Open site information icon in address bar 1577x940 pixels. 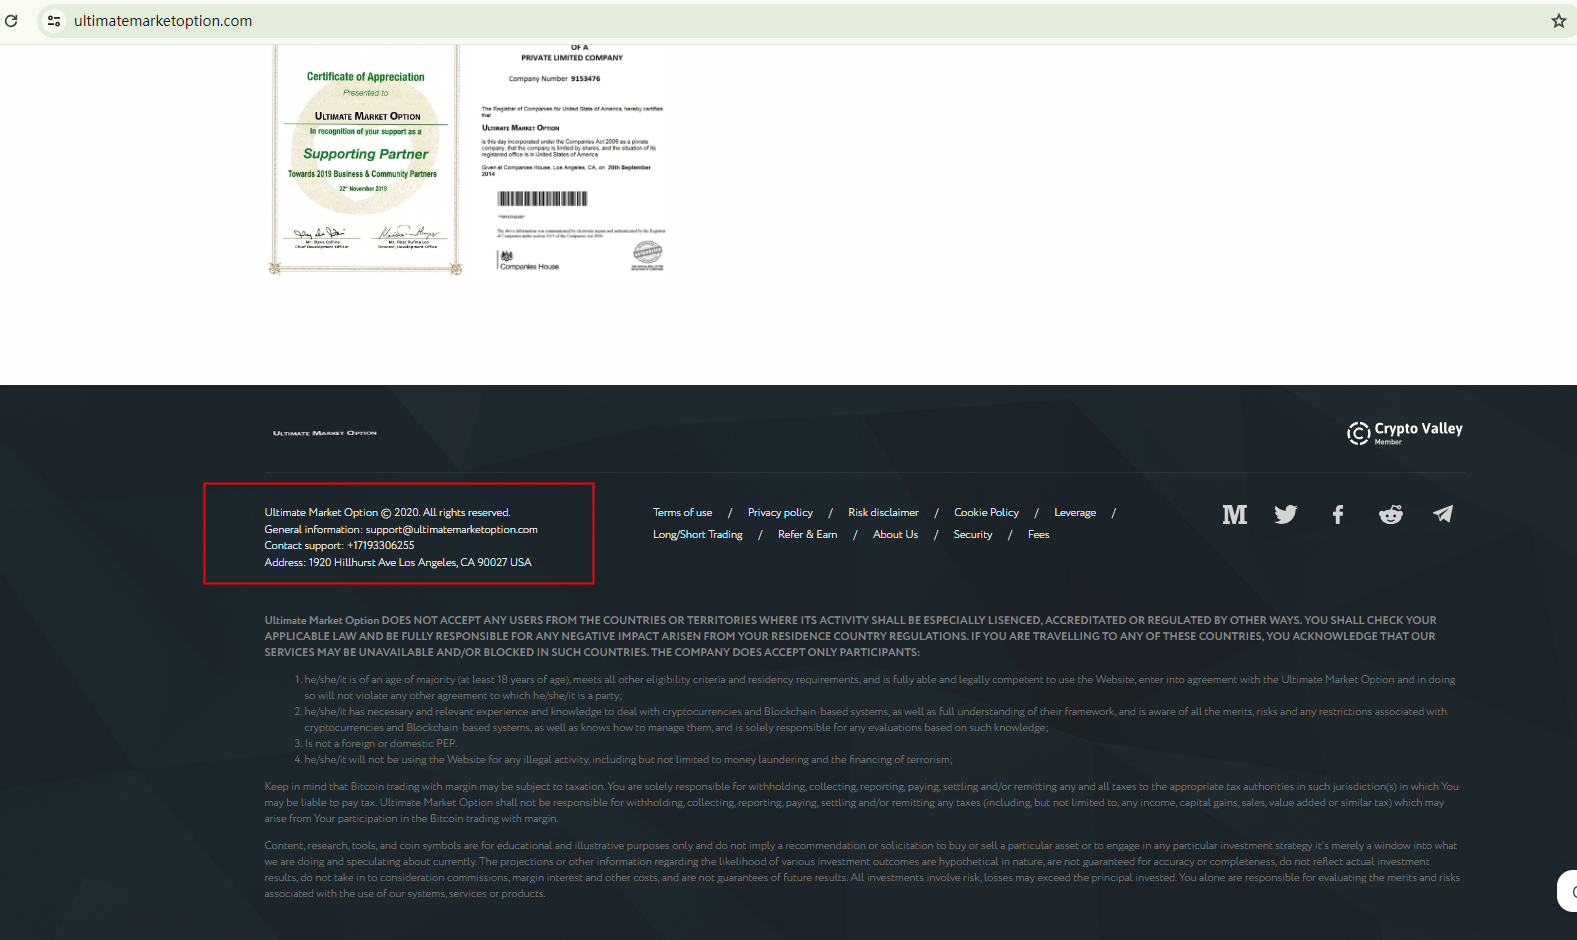[54, 20]
